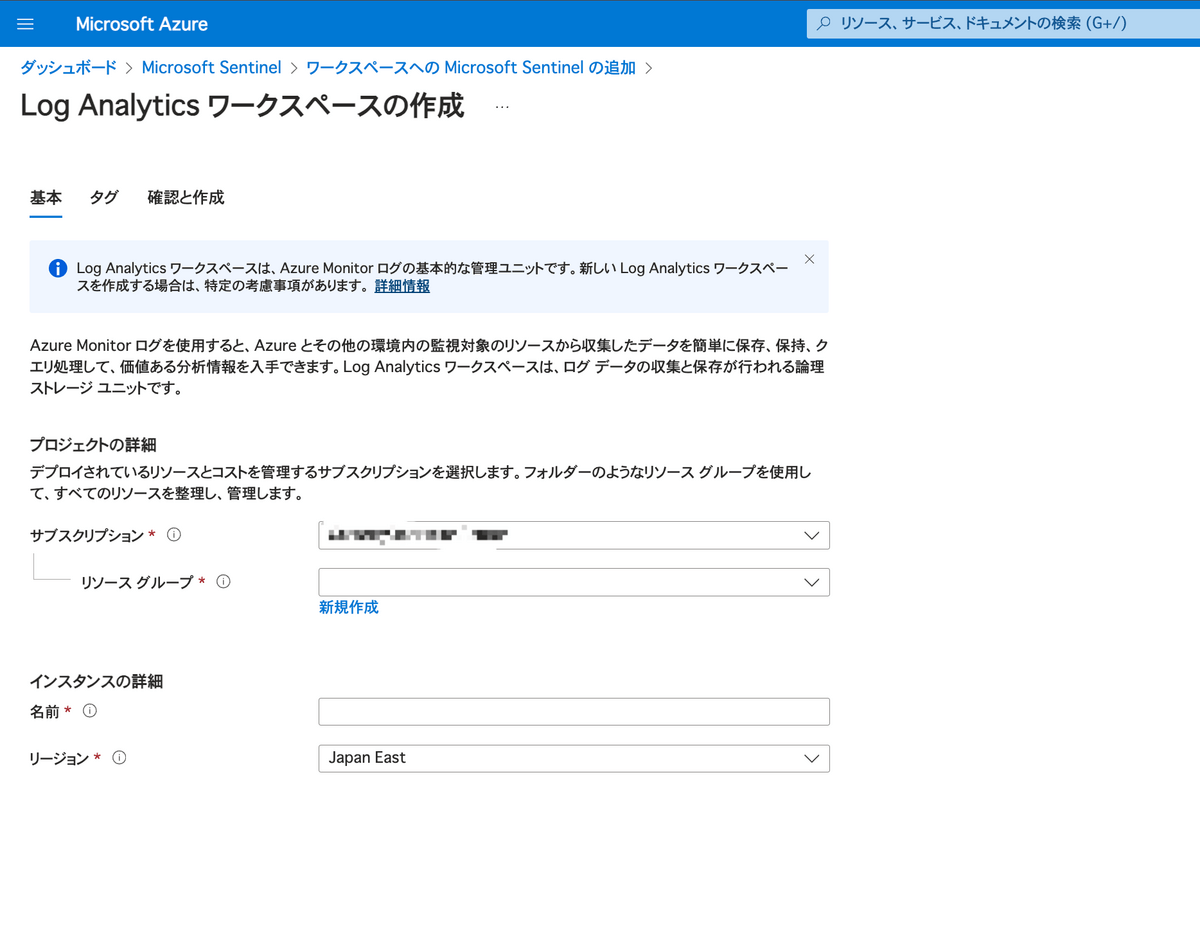The width and height of the screenshot is (1200, 935).
Task: Open the リージョン Japan East dropdown
Action: tap(574, 758)
